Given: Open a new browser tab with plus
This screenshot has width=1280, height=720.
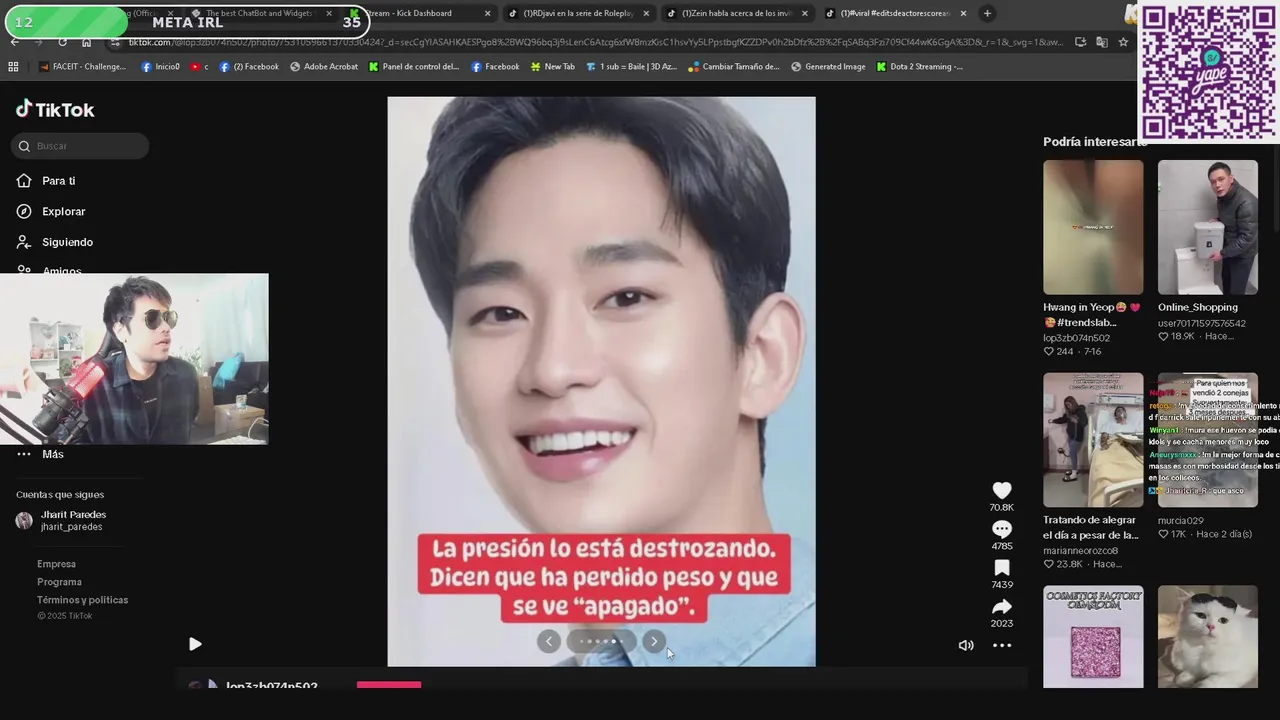Looking at the screenshot, I should pos(987,13).
